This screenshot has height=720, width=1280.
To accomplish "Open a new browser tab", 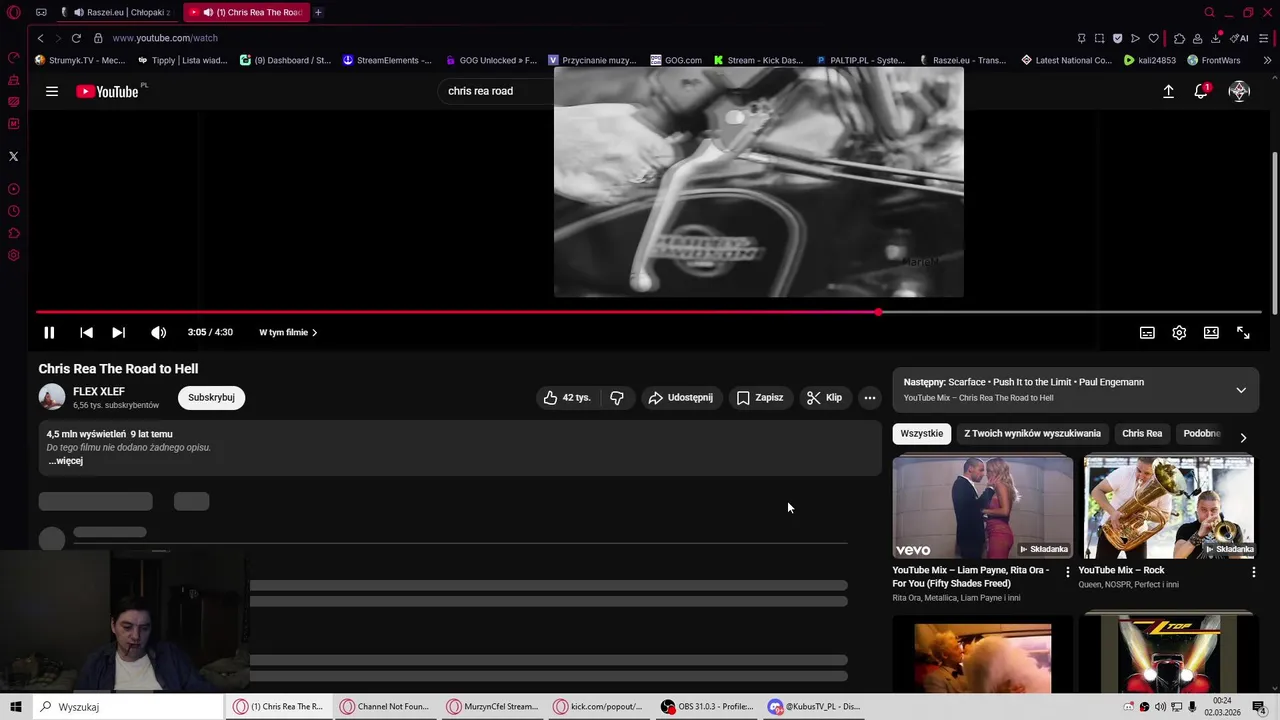I will click(x=318, y=12).
